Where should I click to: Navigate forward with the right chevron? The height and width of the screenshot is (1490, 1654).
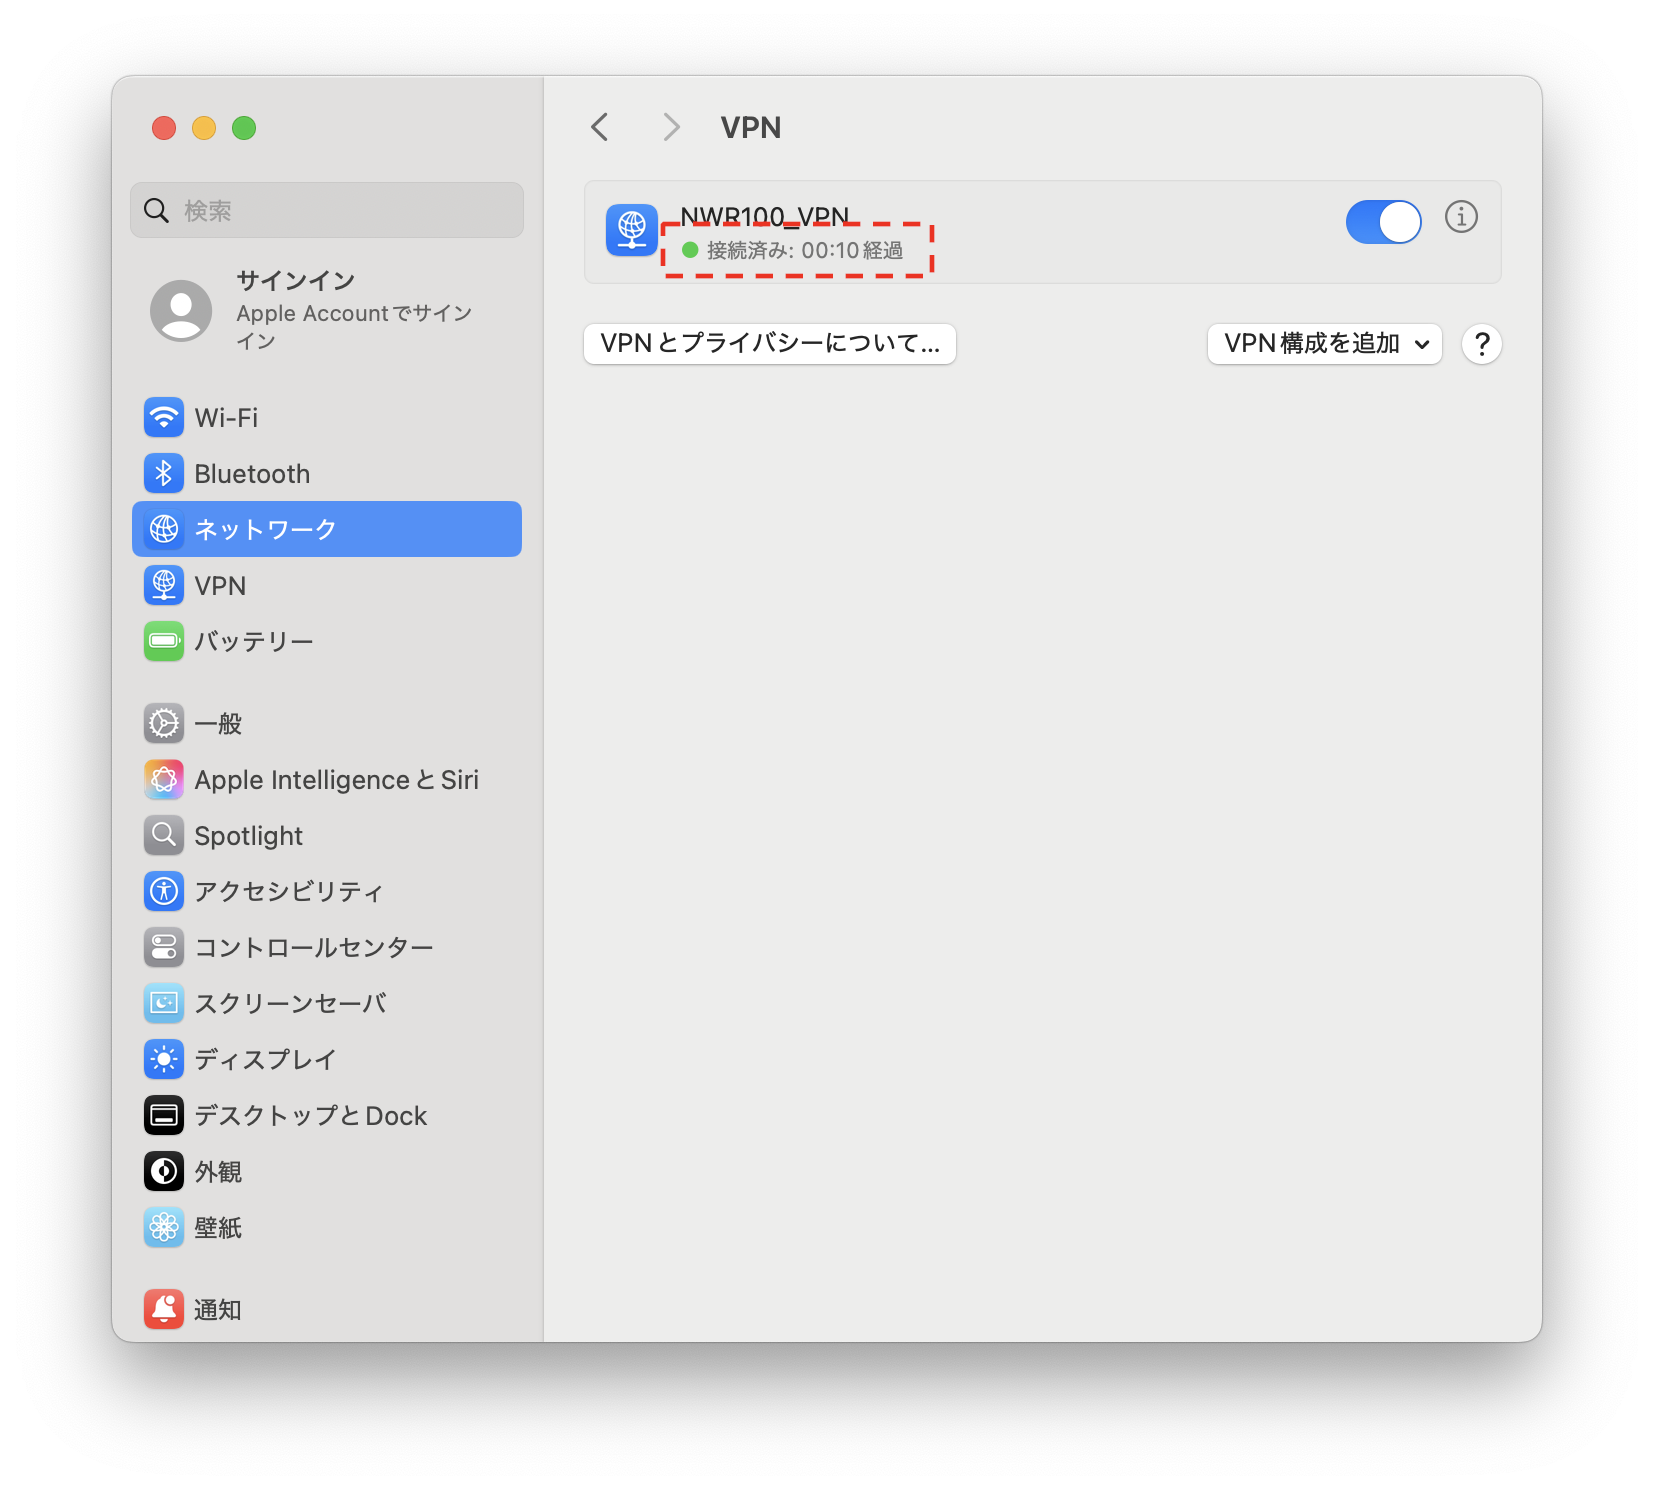click(670, 127)
